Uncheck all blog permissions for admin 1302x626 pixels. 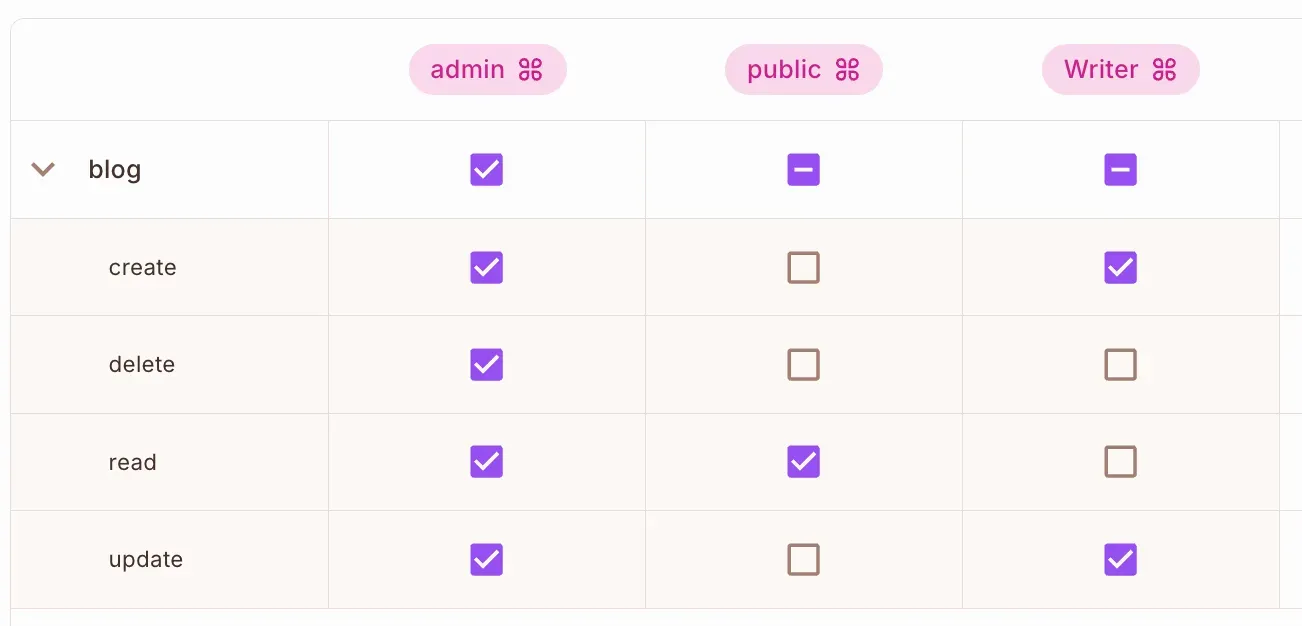[487, 170]
